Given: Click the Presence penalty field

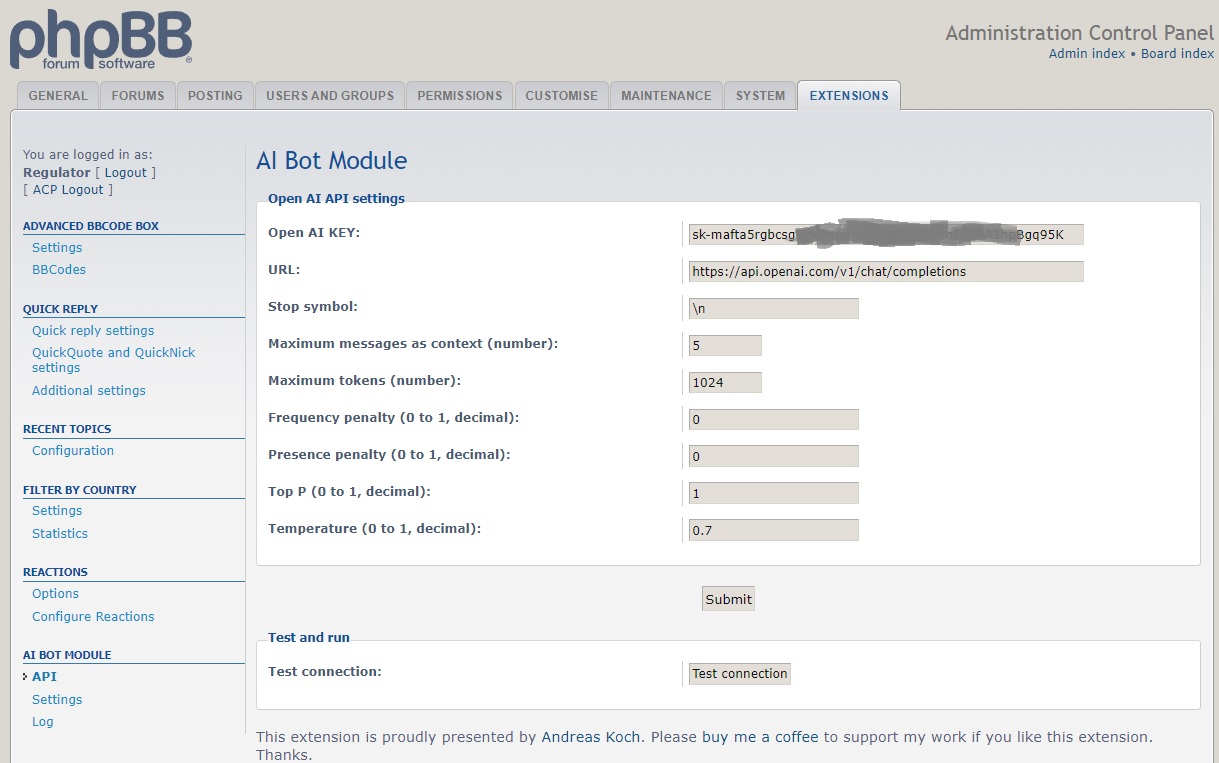Looking at the screenshot, I should (774, 456).
